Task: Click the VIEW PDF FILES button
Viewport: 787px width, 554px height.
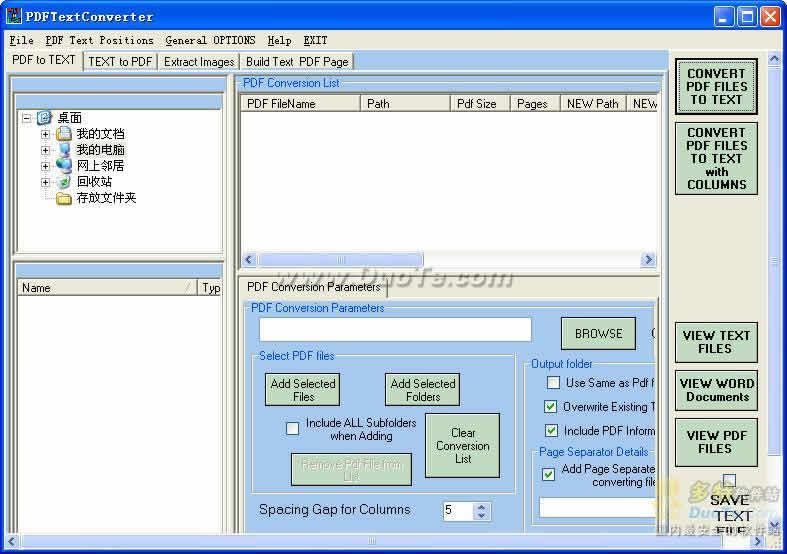Action: 716,443
